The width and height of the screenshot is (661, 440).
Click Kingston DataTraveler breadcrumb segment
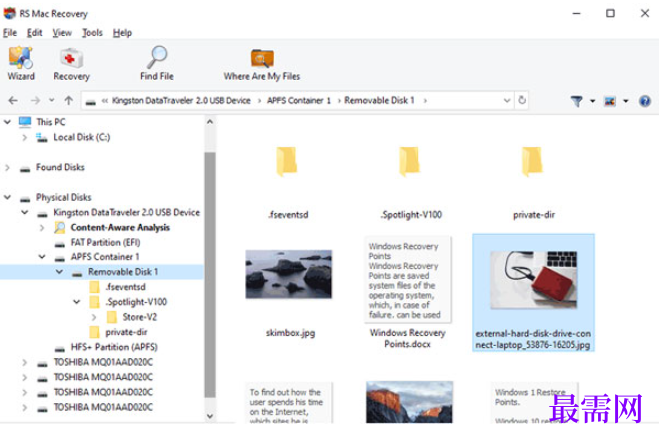181,100
